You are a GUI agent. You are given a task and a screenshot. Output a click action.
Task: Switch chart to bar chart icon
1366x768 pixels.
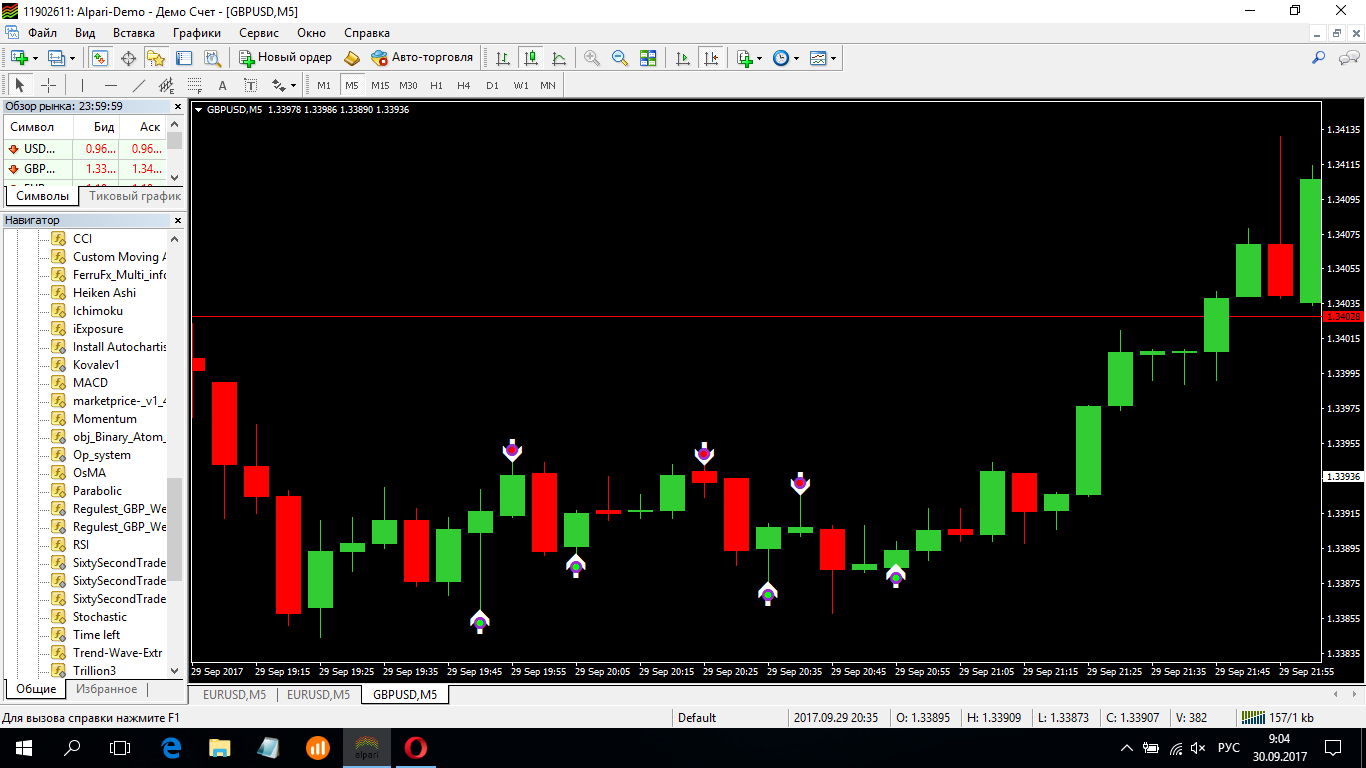tap(503, 58)
